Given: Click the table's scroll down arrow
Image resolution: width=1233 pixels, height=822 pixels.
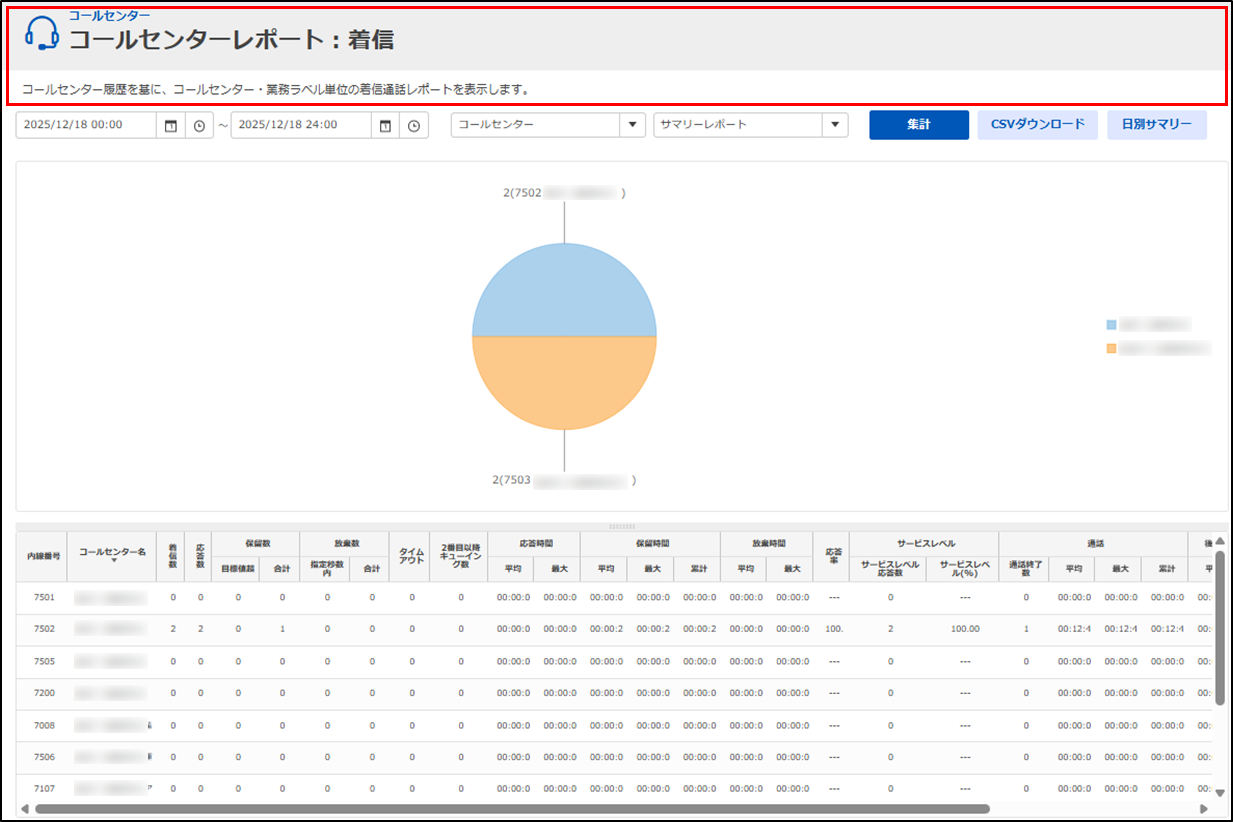Looking at the screenshot, I should point(1219,792).
